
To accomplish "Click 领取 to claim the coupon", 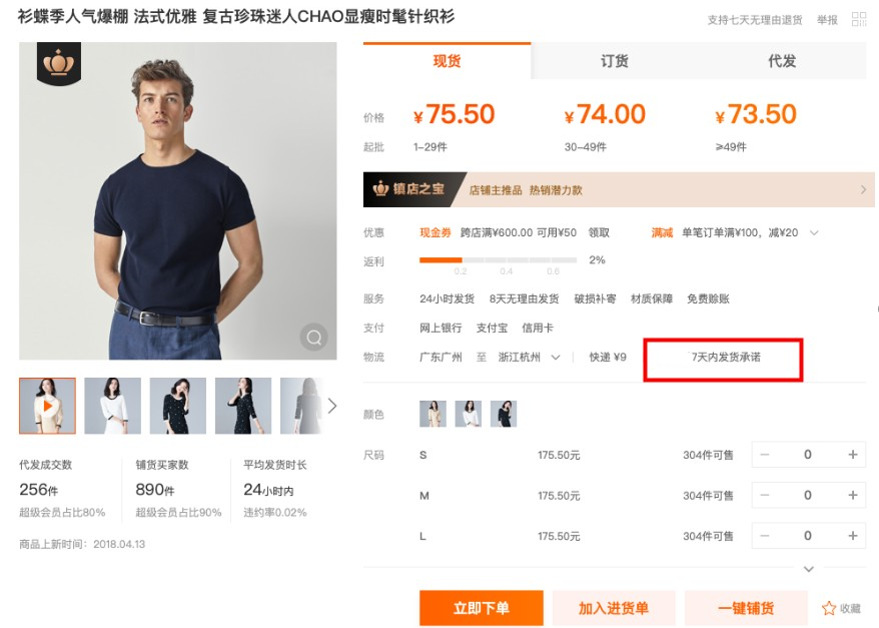I will (x=598, y=233).
